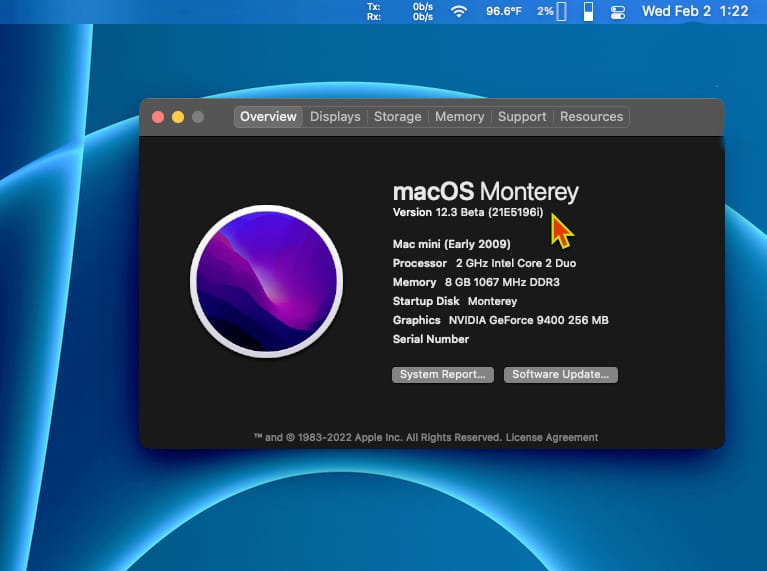This screenshot has width=767, height=571.
Task: Click NVIDIA GeForce 9400 256 MB text
Action: click(x=529, y=320)
